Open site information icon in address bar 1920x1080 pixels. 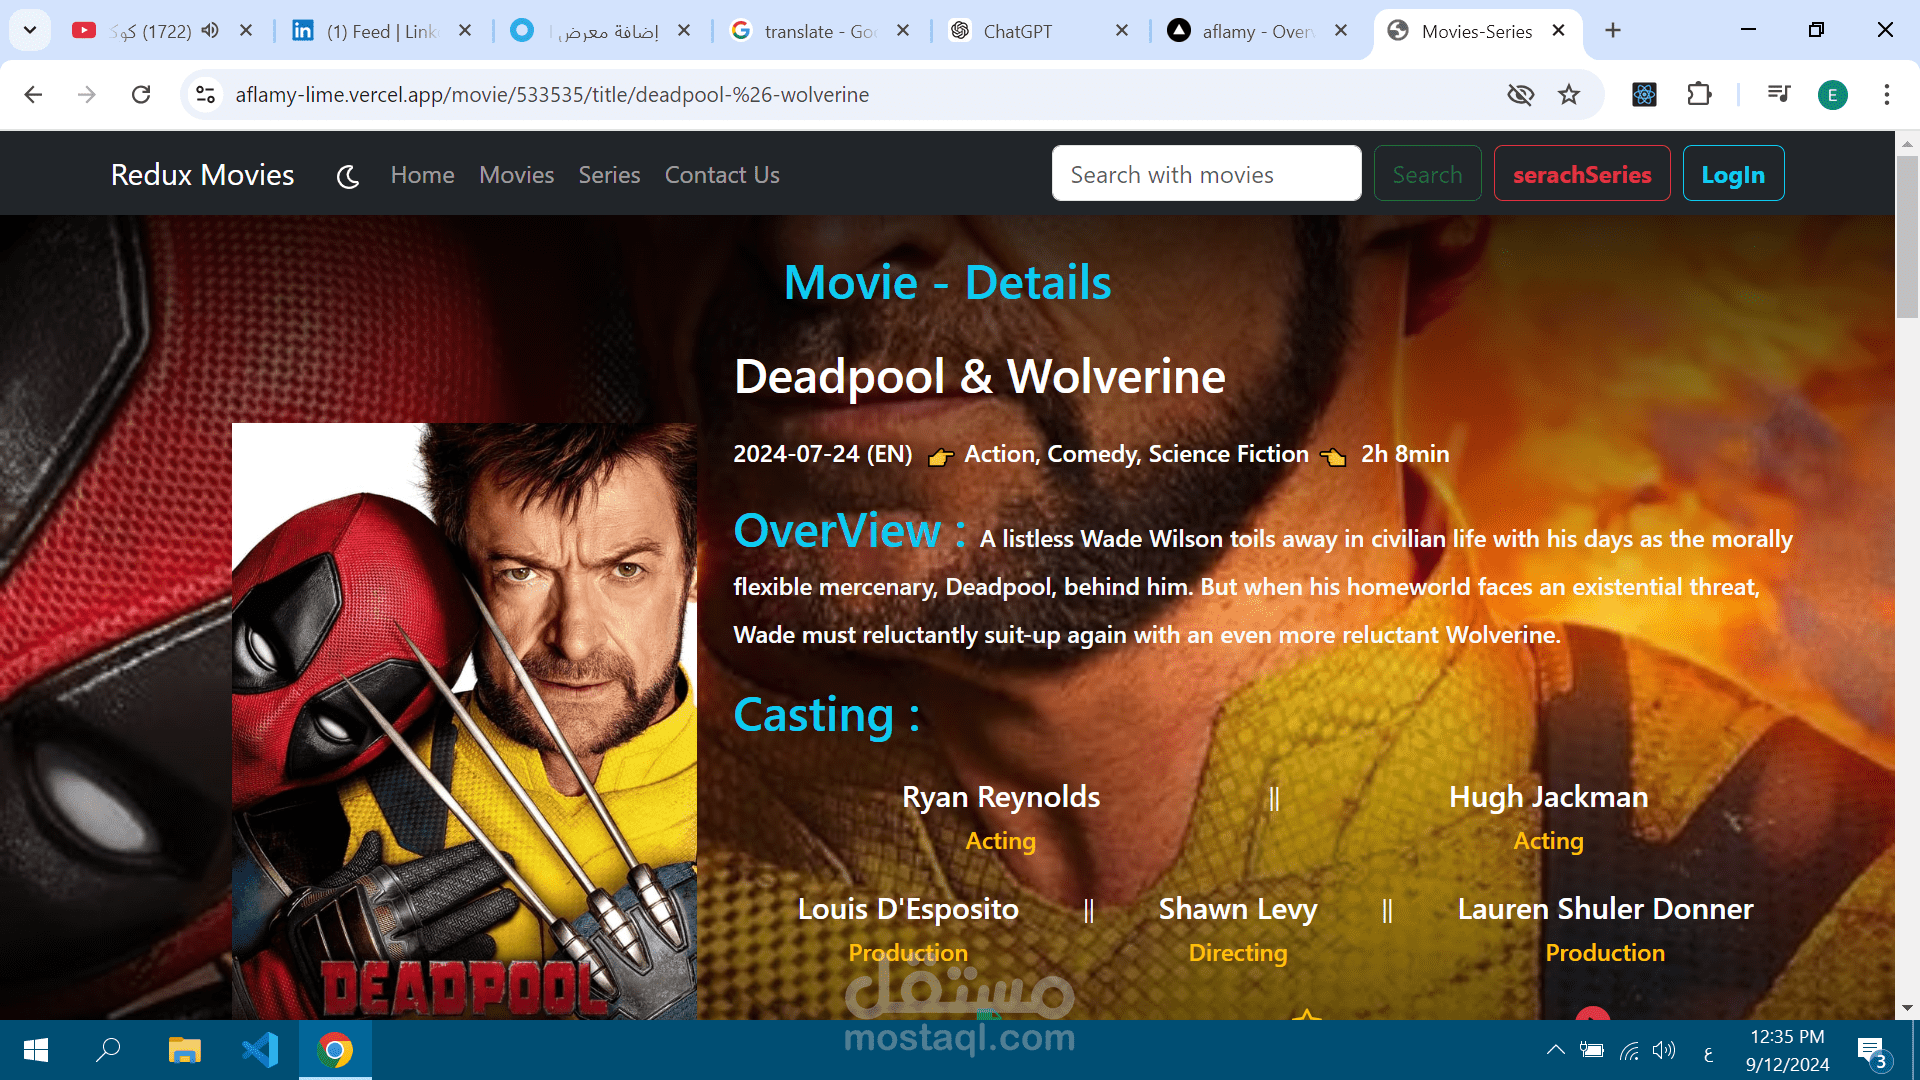click(206, 95)
